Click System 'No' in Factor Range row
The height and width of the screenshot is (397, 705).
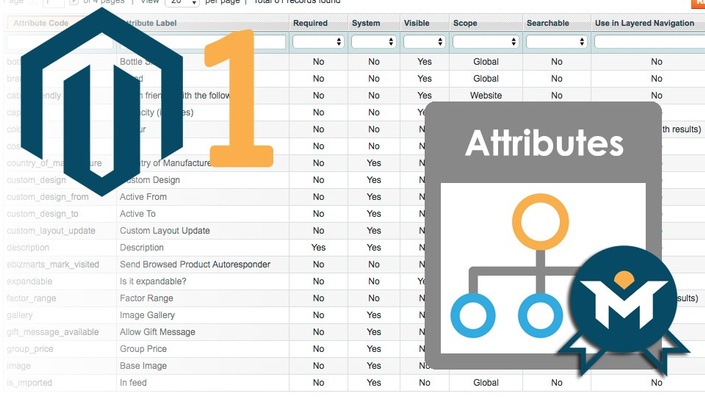pos(374,298)
